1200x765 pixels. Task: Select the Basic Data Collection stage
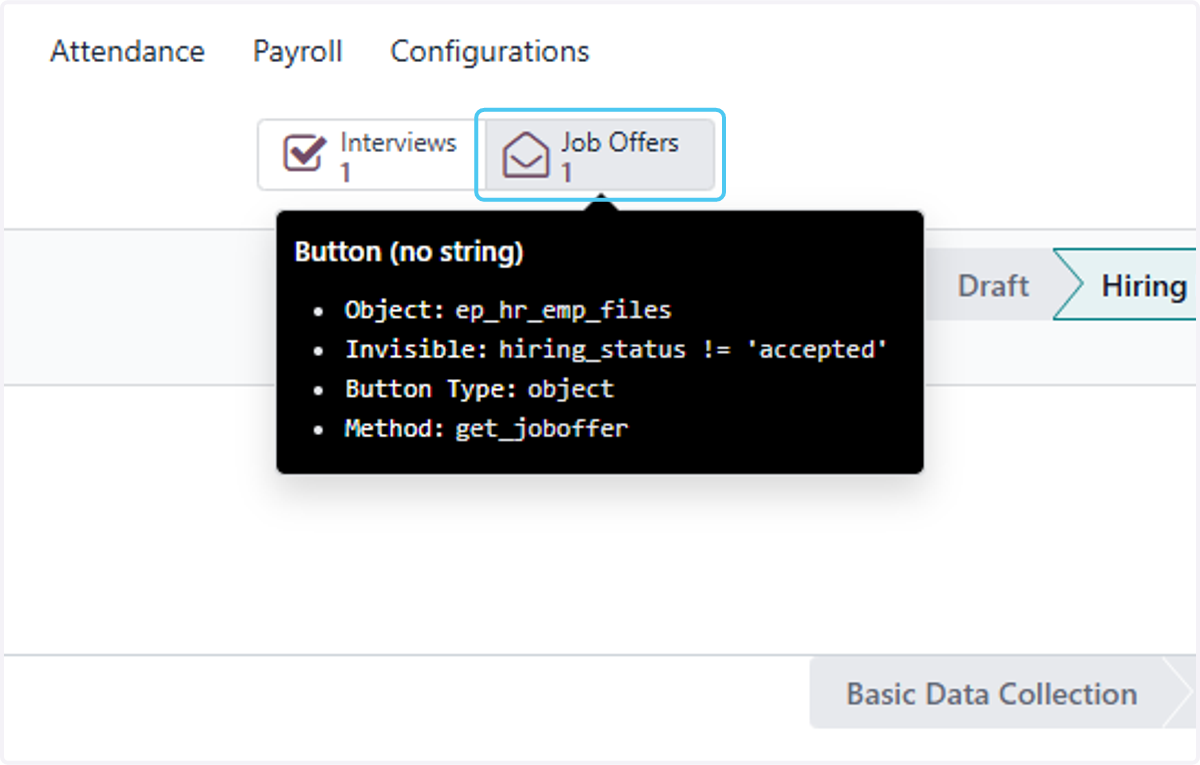coord(991,693)
